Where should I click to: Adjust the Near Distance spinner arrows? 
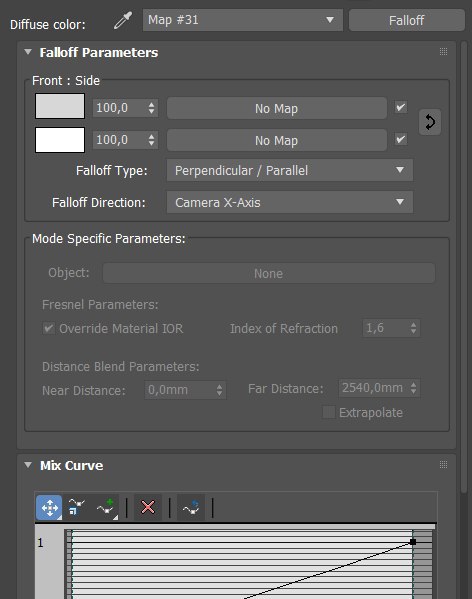220,390
